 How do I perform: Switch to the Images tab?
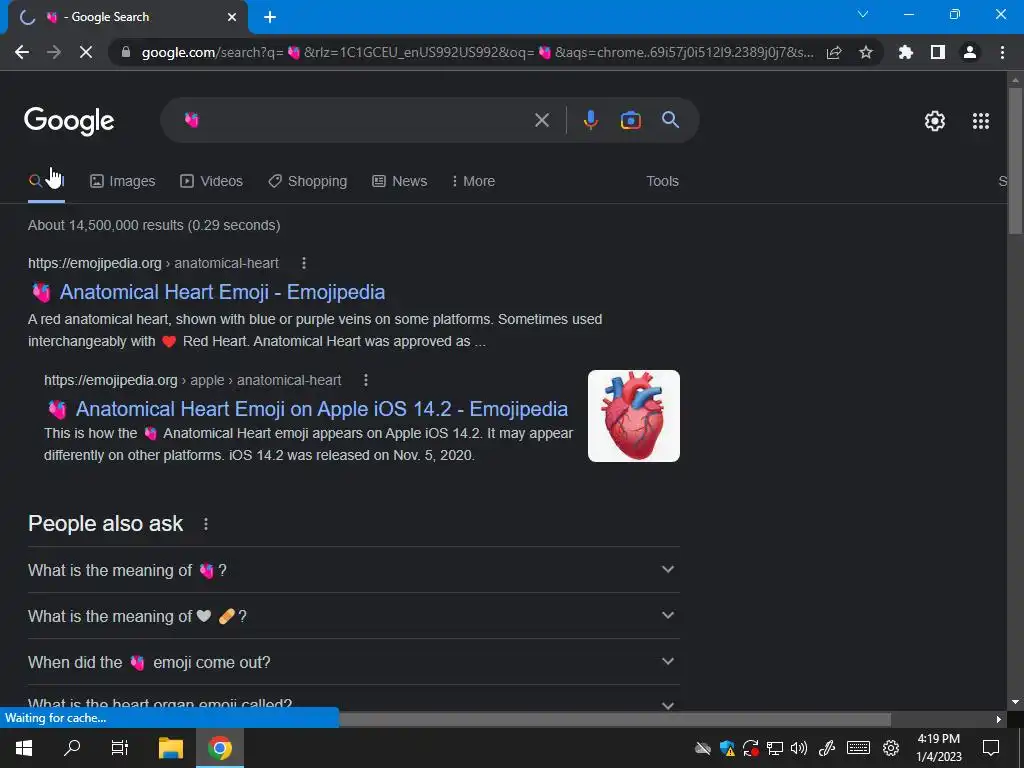click(x=123, y=181)
